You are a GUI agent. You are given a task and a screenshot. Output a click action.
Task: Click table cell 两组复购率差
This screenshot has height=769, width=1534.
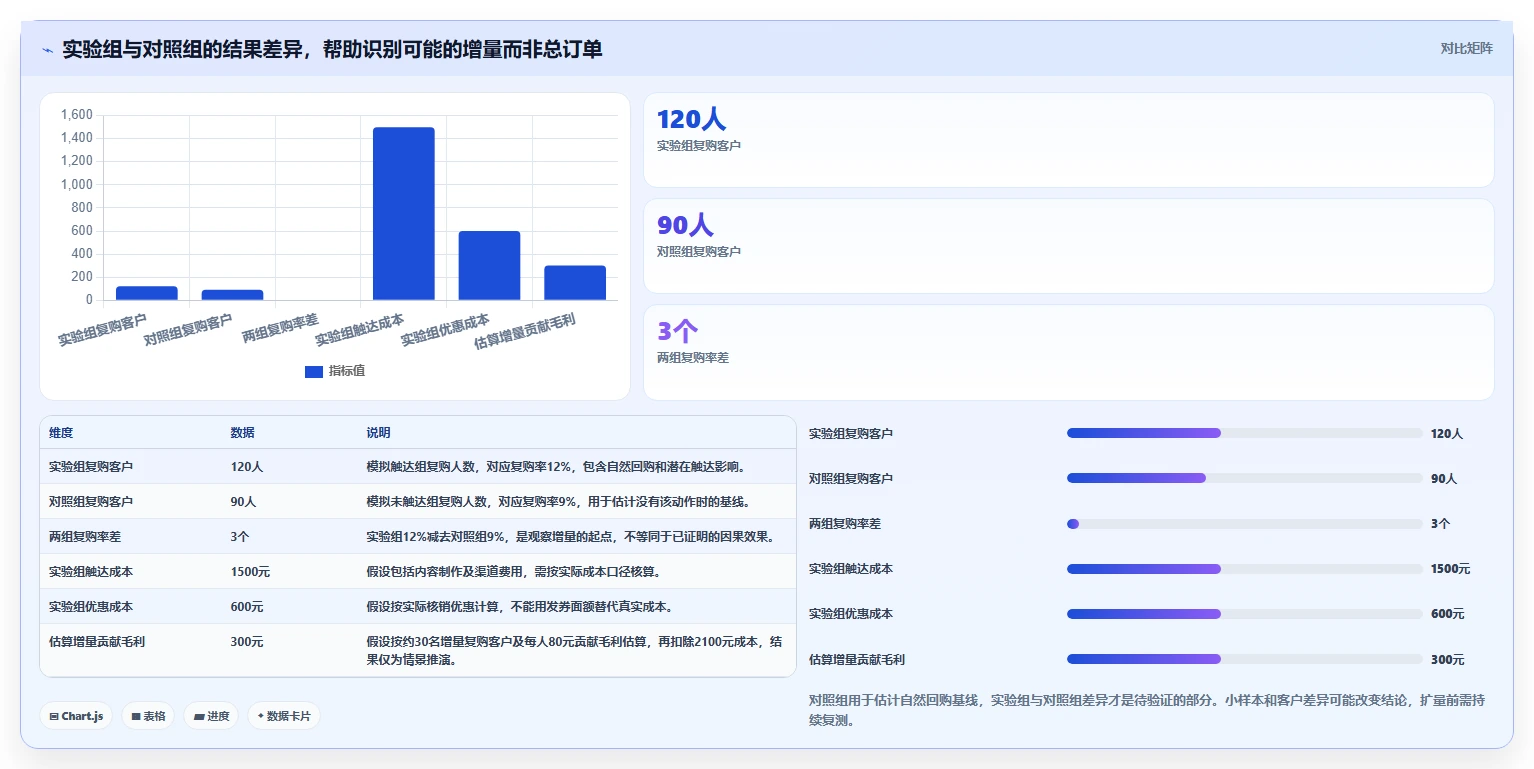(85, 537)
